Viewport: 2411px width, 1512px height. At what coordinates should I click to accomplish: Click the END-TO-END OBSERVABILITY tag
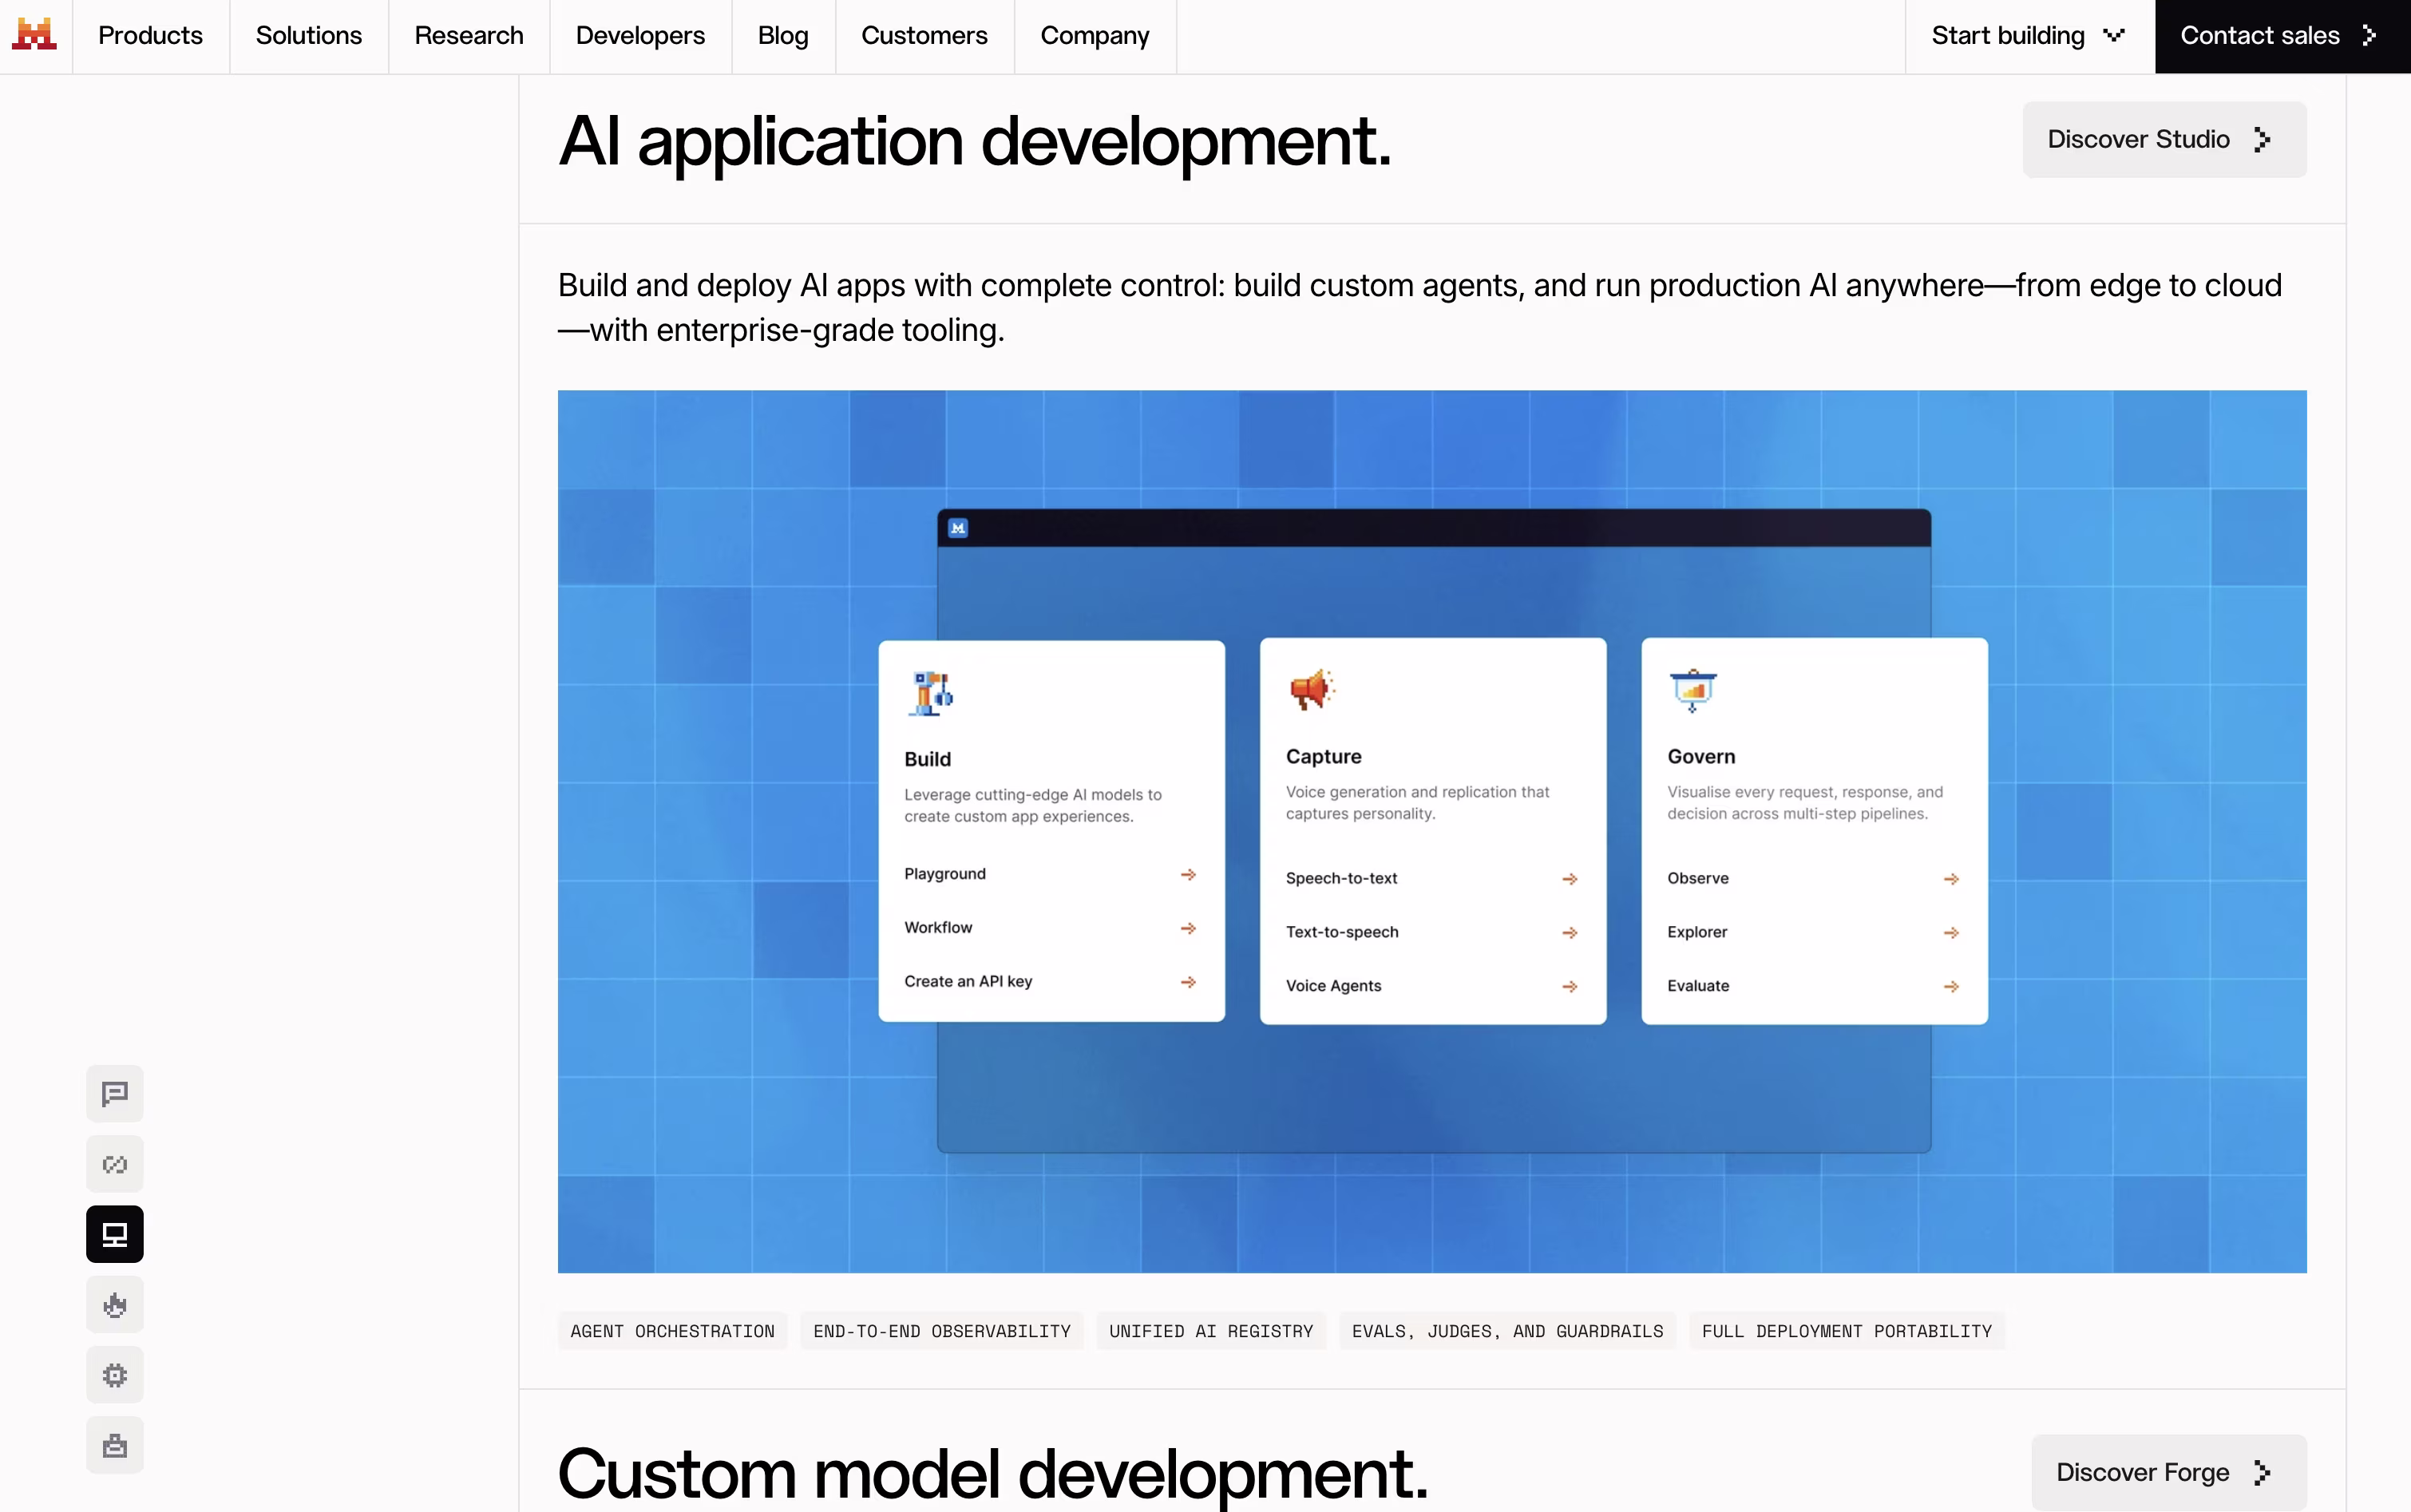tap(942, 1331)
